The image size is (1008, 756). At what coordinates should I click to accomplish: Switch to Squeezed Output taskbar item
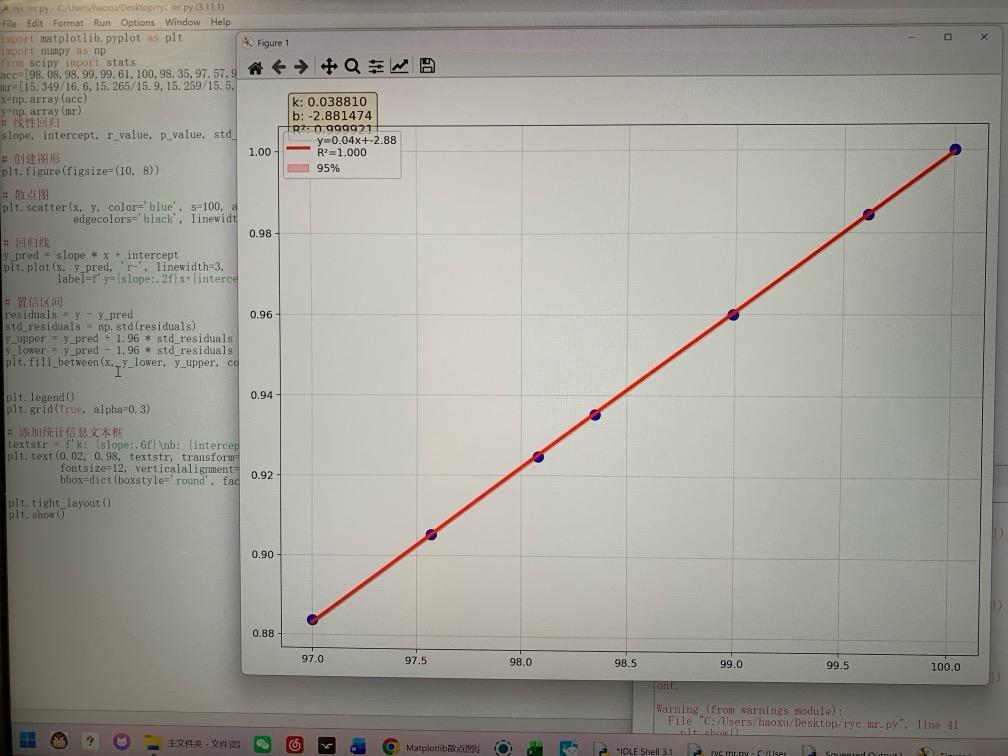pyautogui.click(x=852, y=752)
